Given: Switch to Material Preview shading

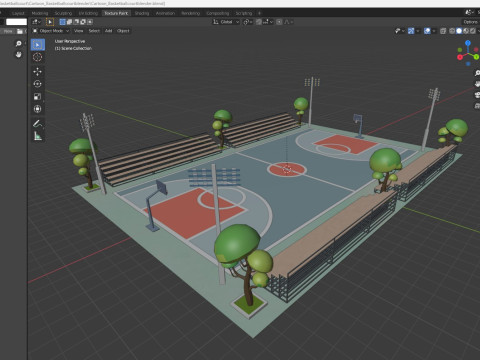Looking at the screenshot, I should pos(466,31).
